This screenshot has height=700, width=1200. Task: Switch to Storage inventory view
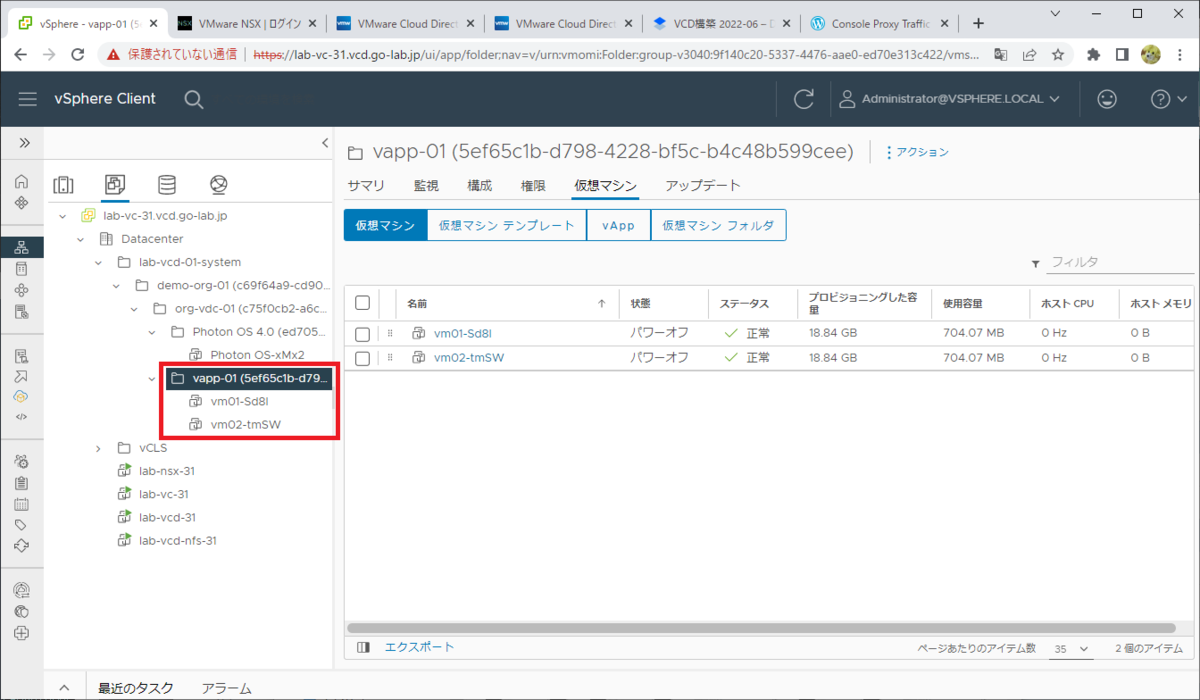click(x=167, y=185)
